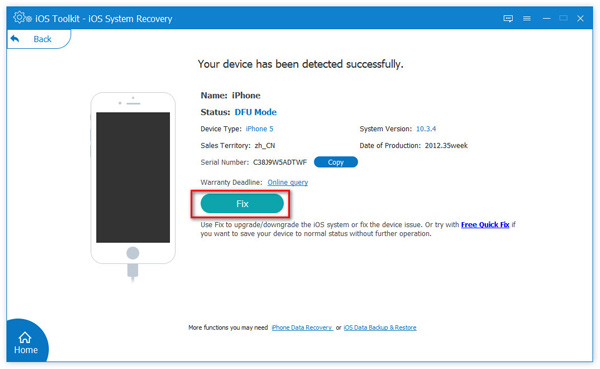Close the iOS Toolkit window
Viewport: 600px width, 369px height.
[x=580, y=18]
